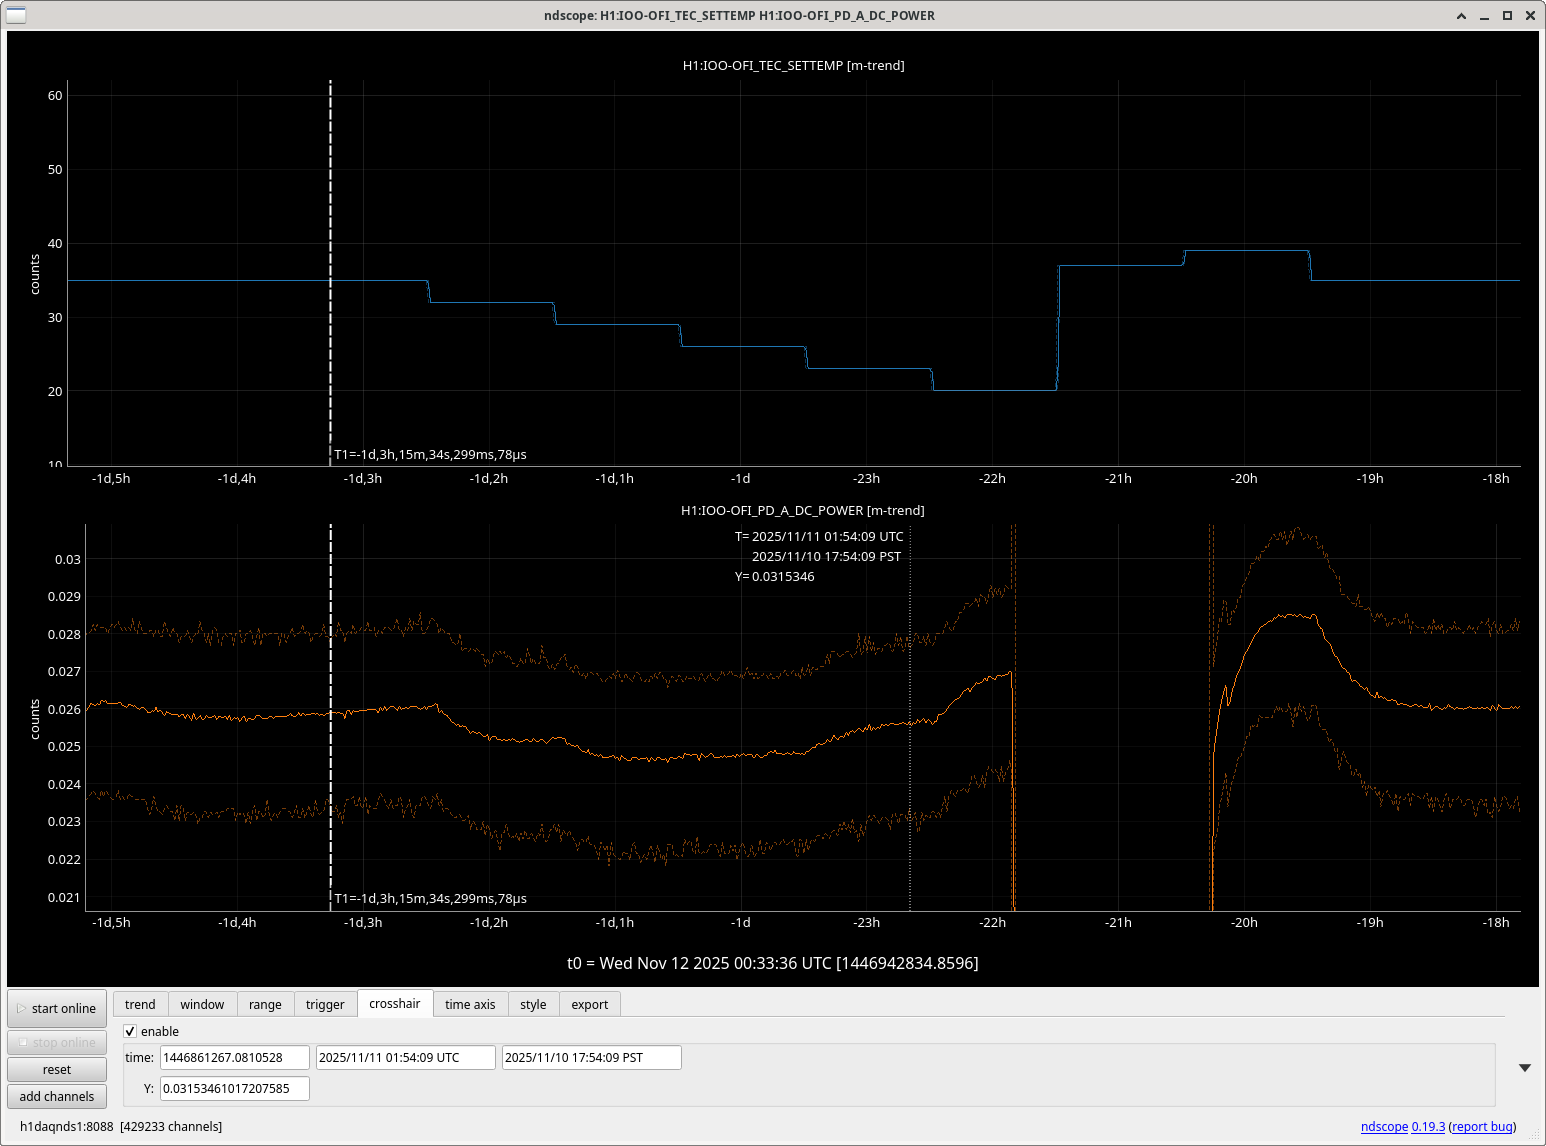Click the add channels button
Image resolution: width=1546 pixels, height=1146 pixels.
[x=57, y=1096]
